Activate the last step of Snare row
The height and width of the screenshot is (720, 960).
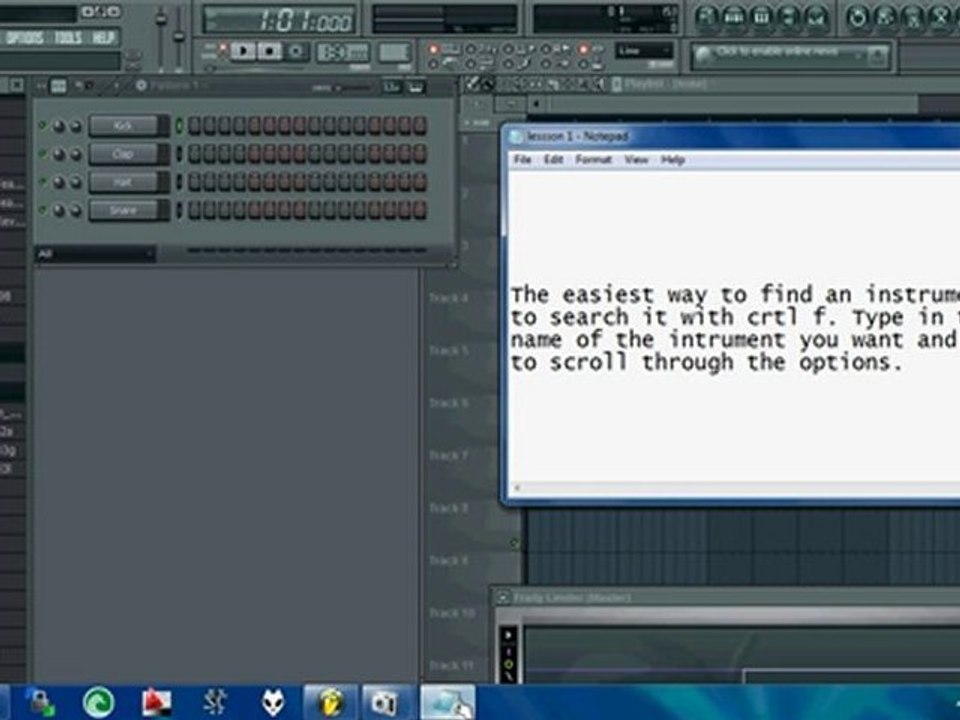click(420, 210)
